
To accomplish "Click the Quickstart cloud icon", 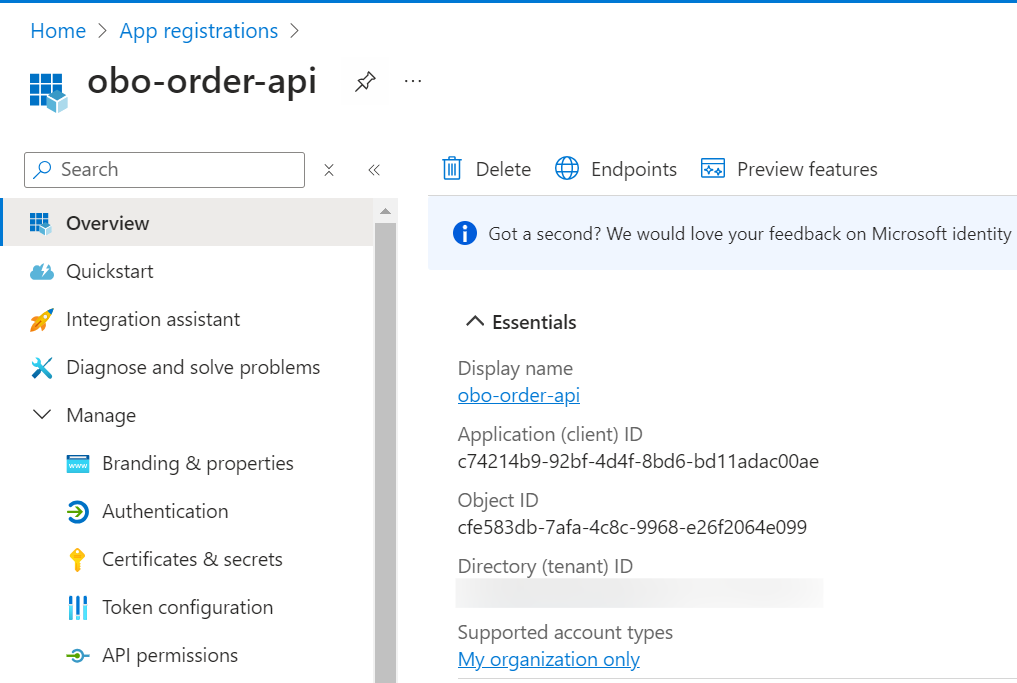I will pos(42,271).
